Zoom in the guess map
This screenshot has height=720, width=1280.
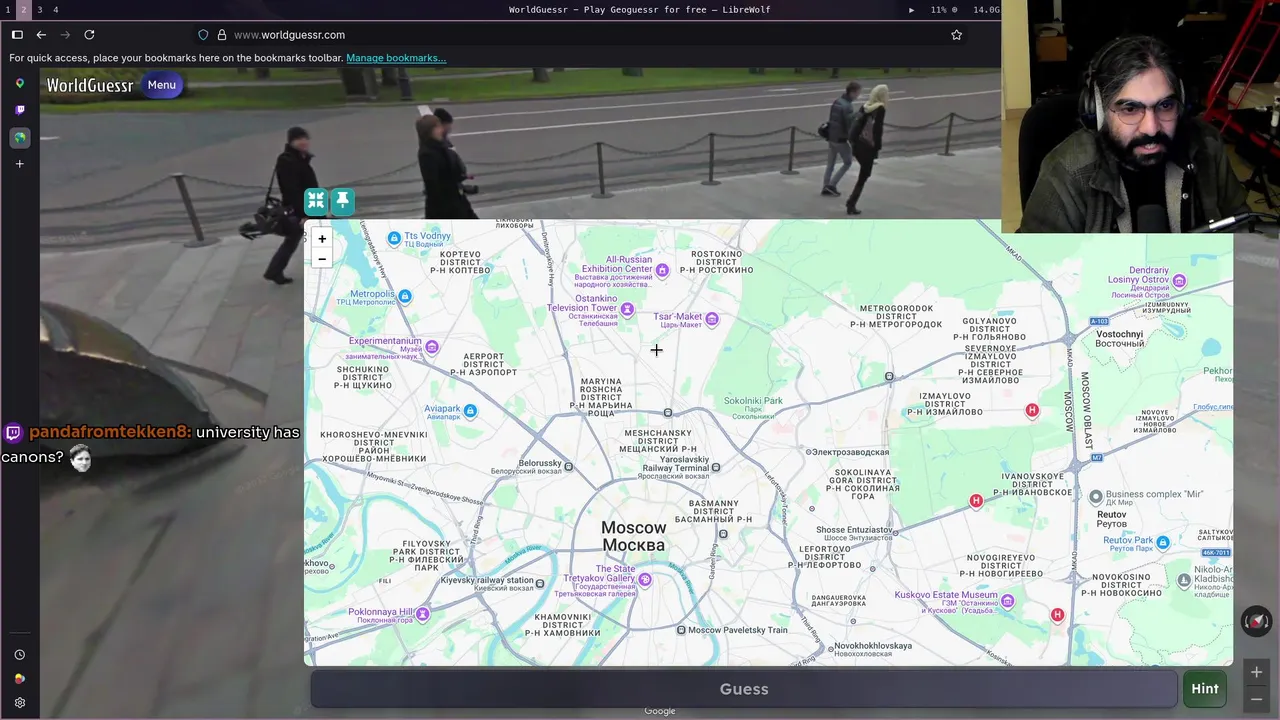click(x=322, y=239)
